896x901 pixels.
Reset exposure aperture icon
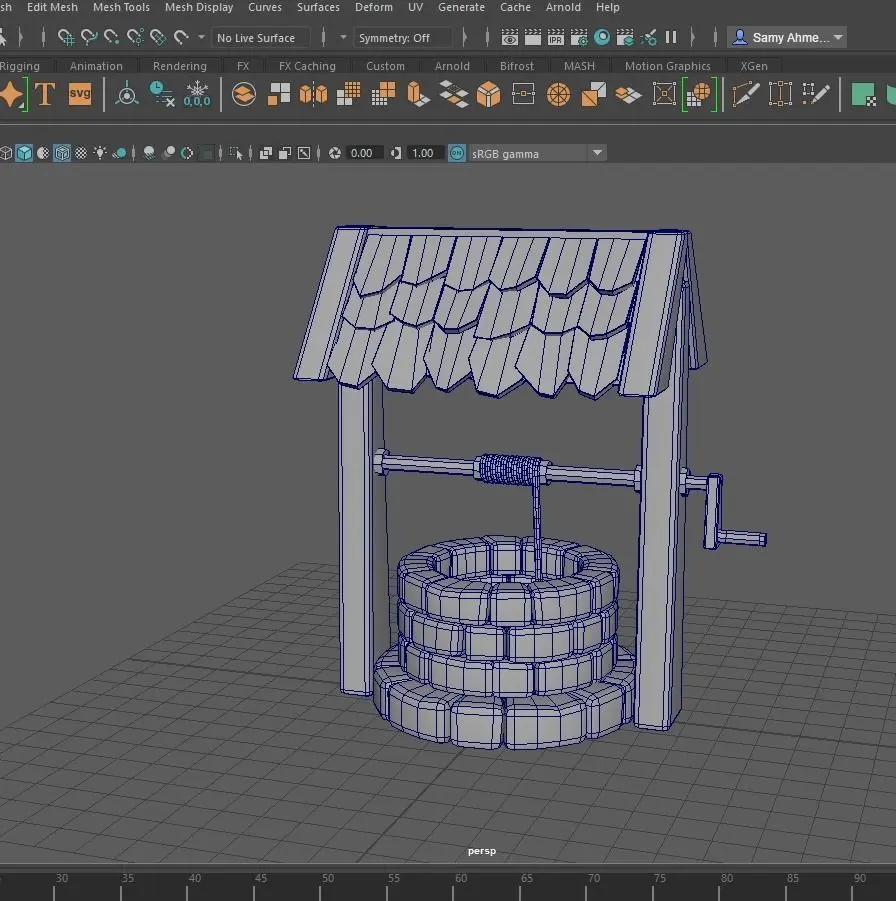coord(334,153)
